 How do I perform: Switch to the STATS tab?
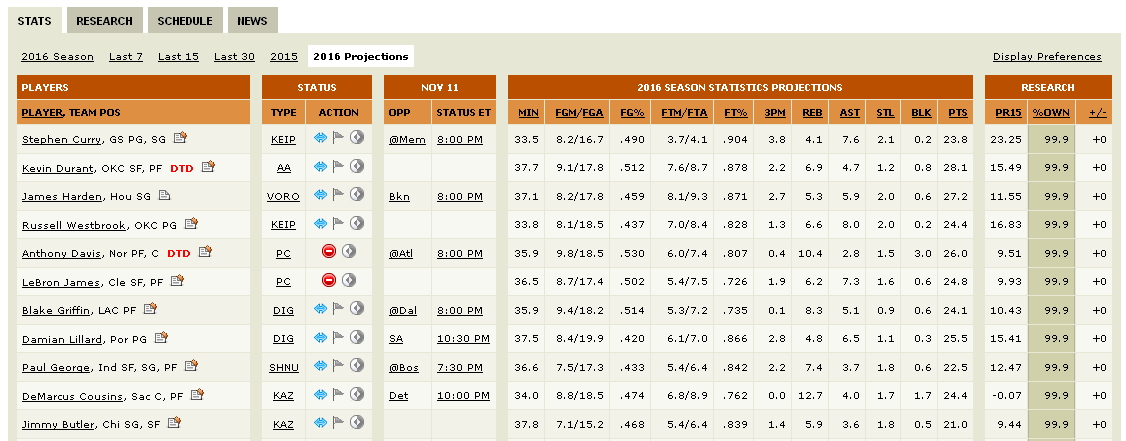point(34,21)
